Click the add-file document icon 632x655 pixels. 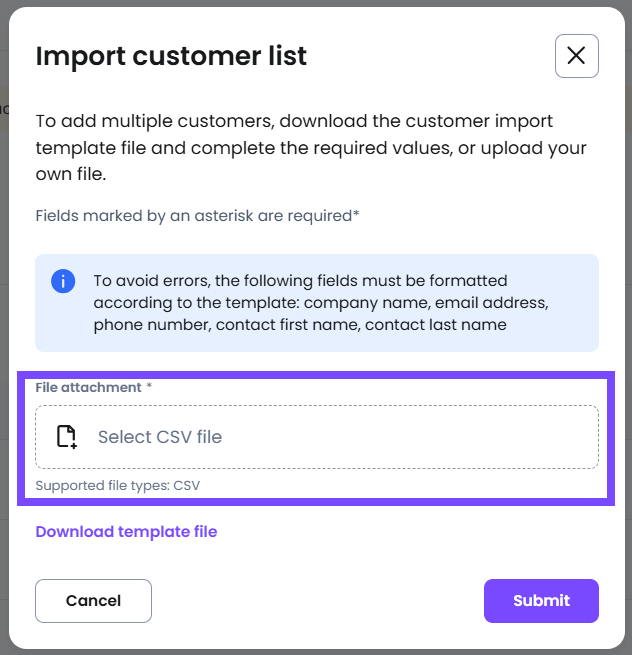tap(66, 437)
